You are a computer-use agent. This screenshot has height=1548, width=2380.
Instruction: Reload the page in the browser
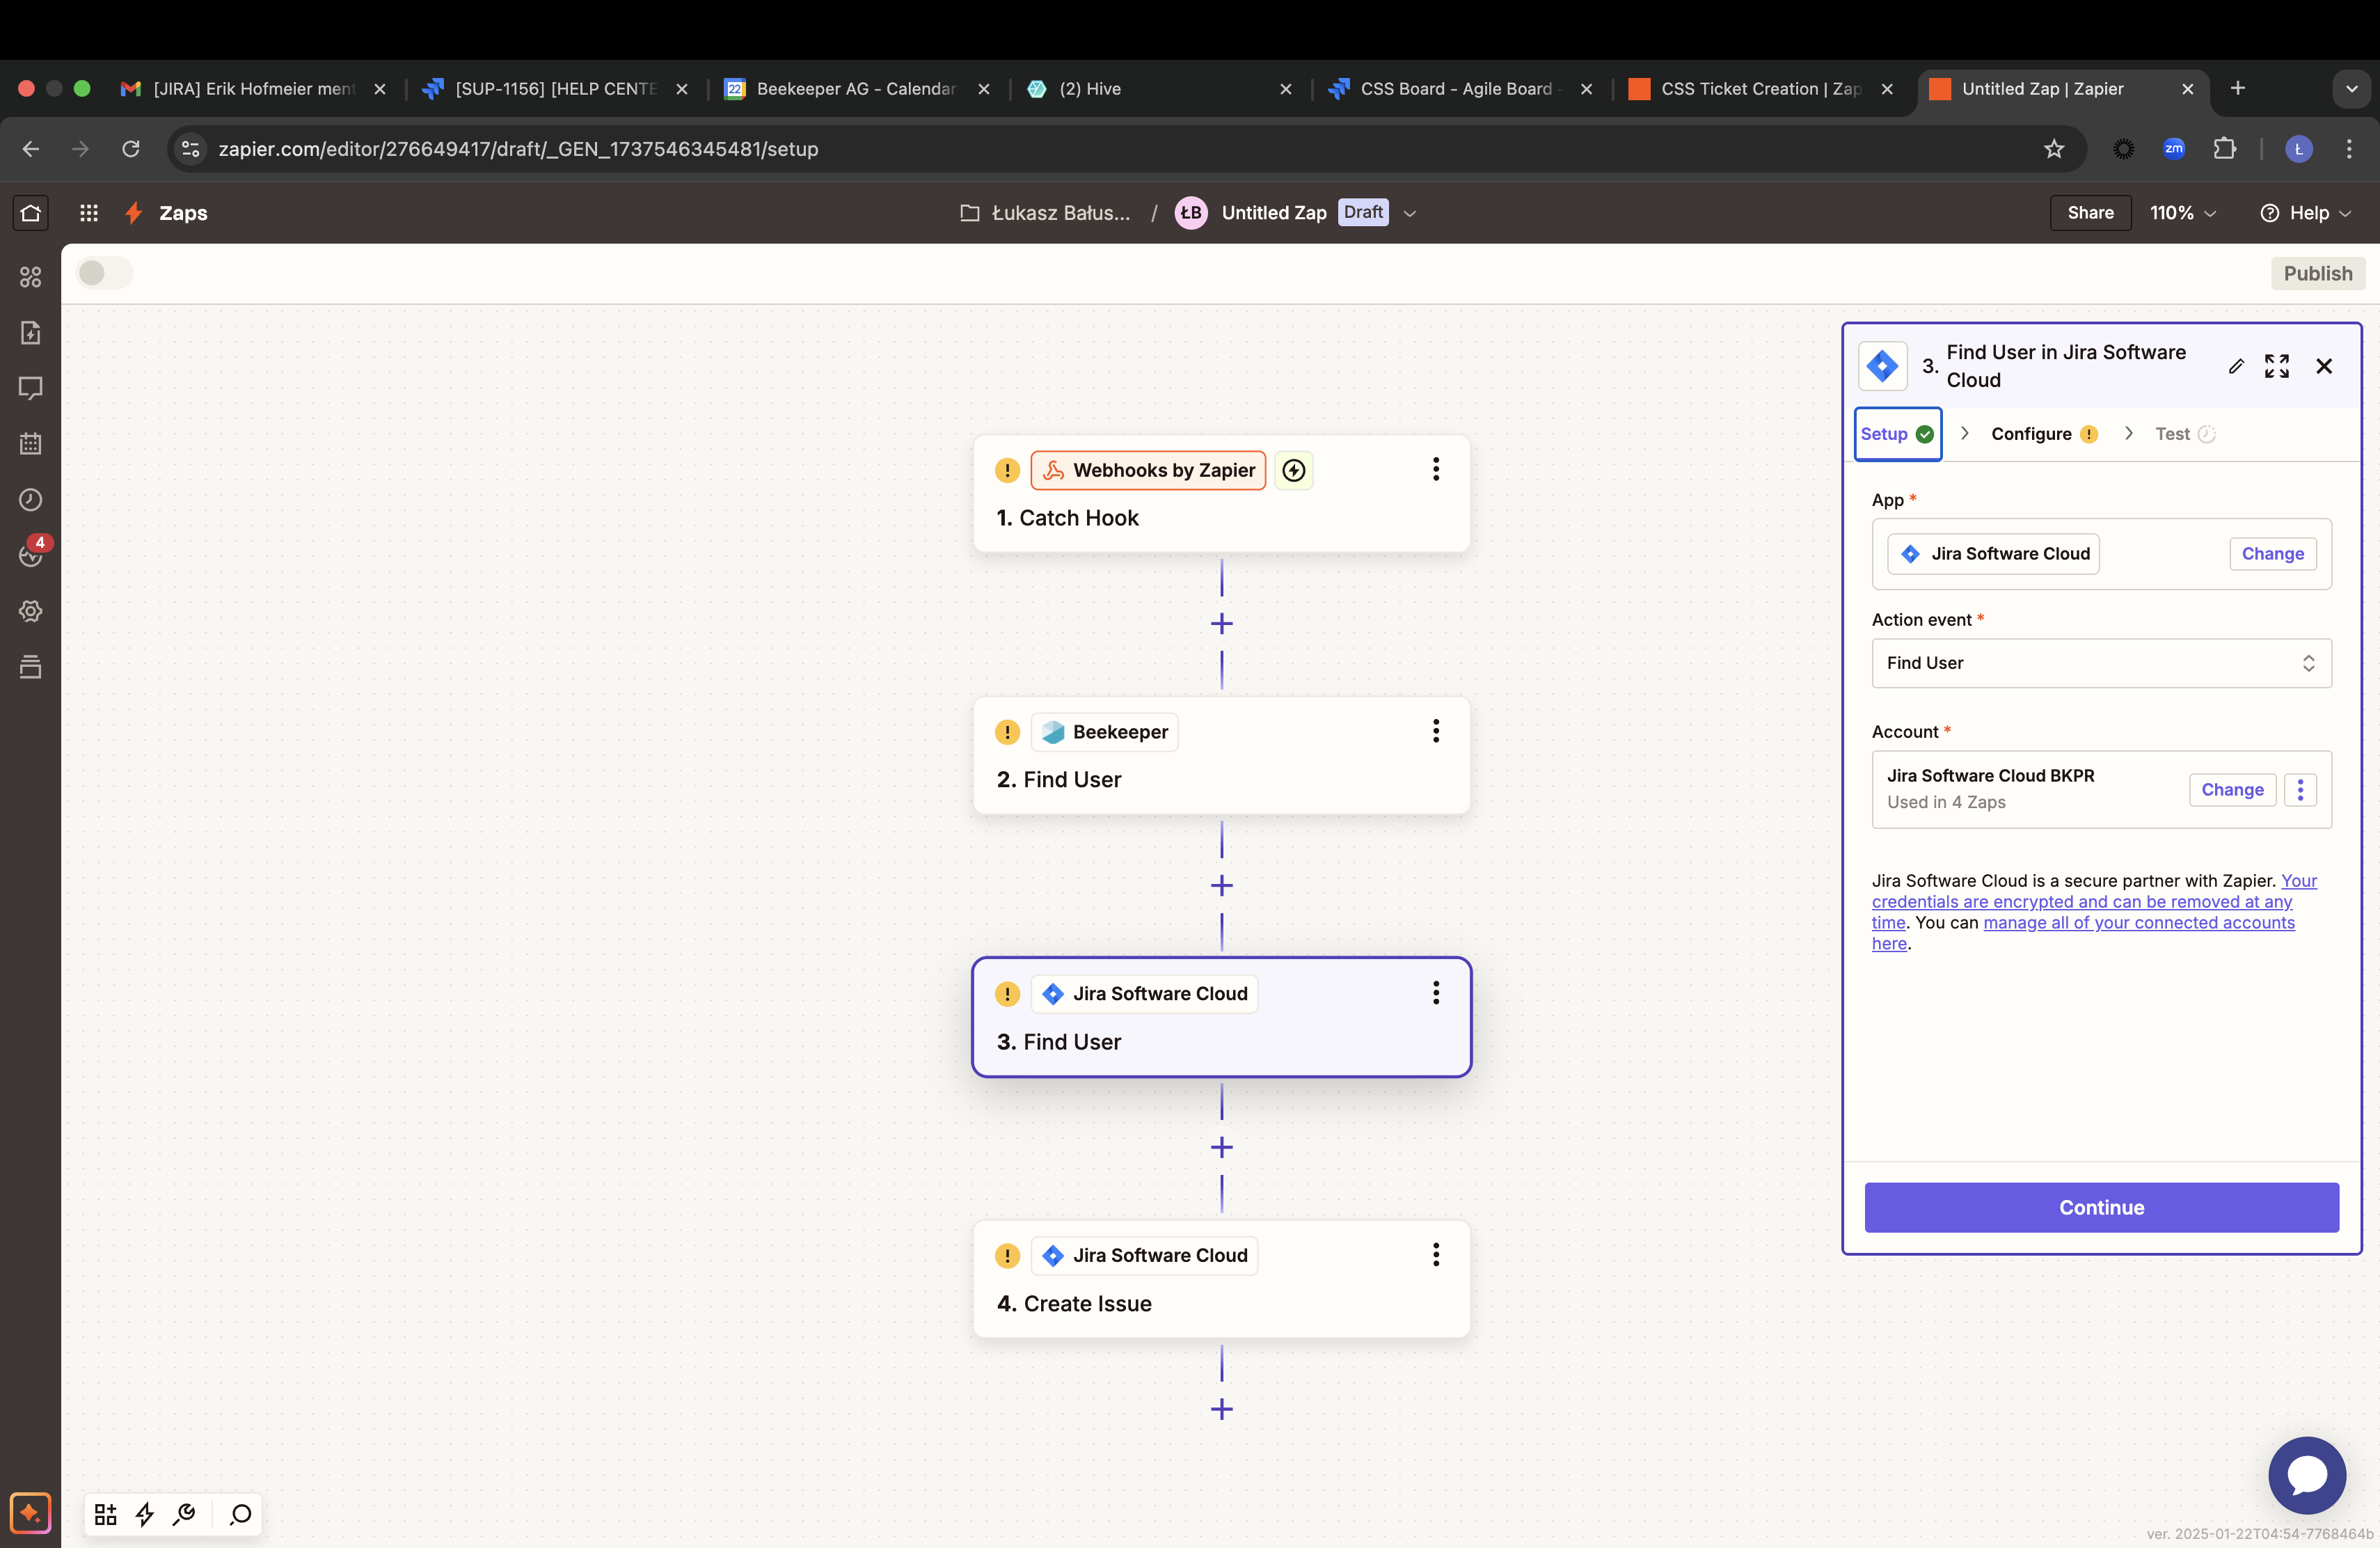point(131,149)
